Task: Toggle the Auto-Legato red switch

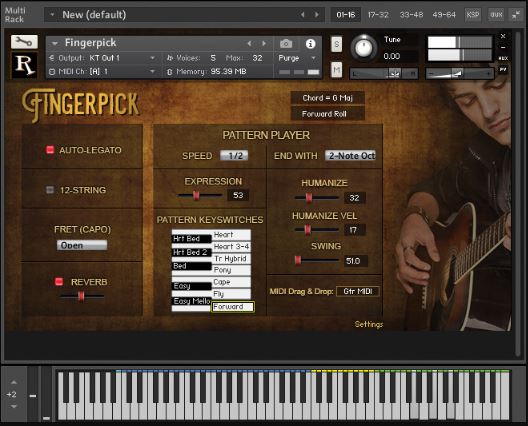Action: tap(50, 149)
